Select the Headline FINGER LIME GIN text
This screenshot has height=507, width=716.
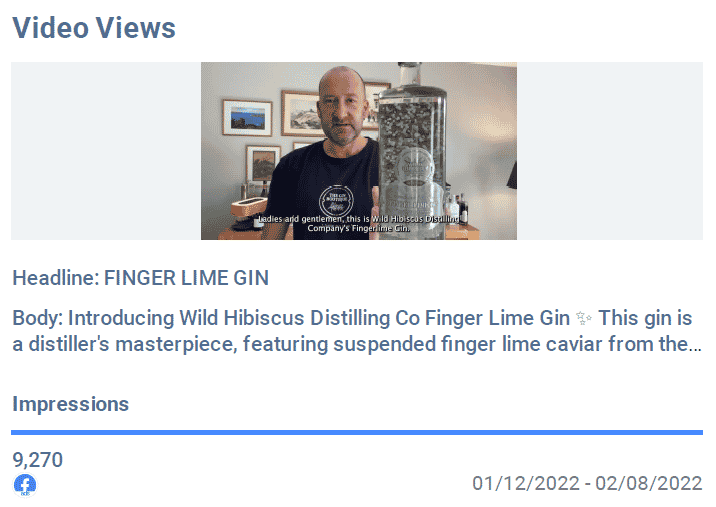coord(141,278)
